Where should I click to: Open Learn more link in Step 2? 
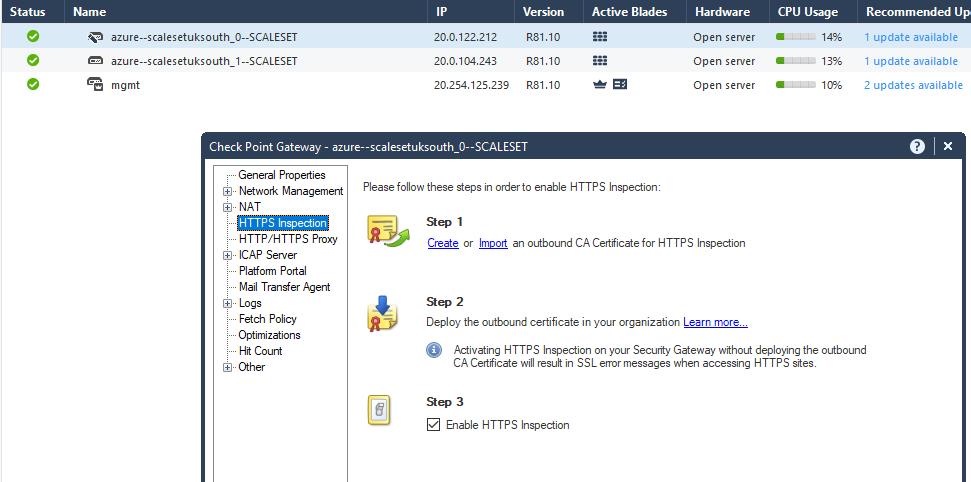715,322
